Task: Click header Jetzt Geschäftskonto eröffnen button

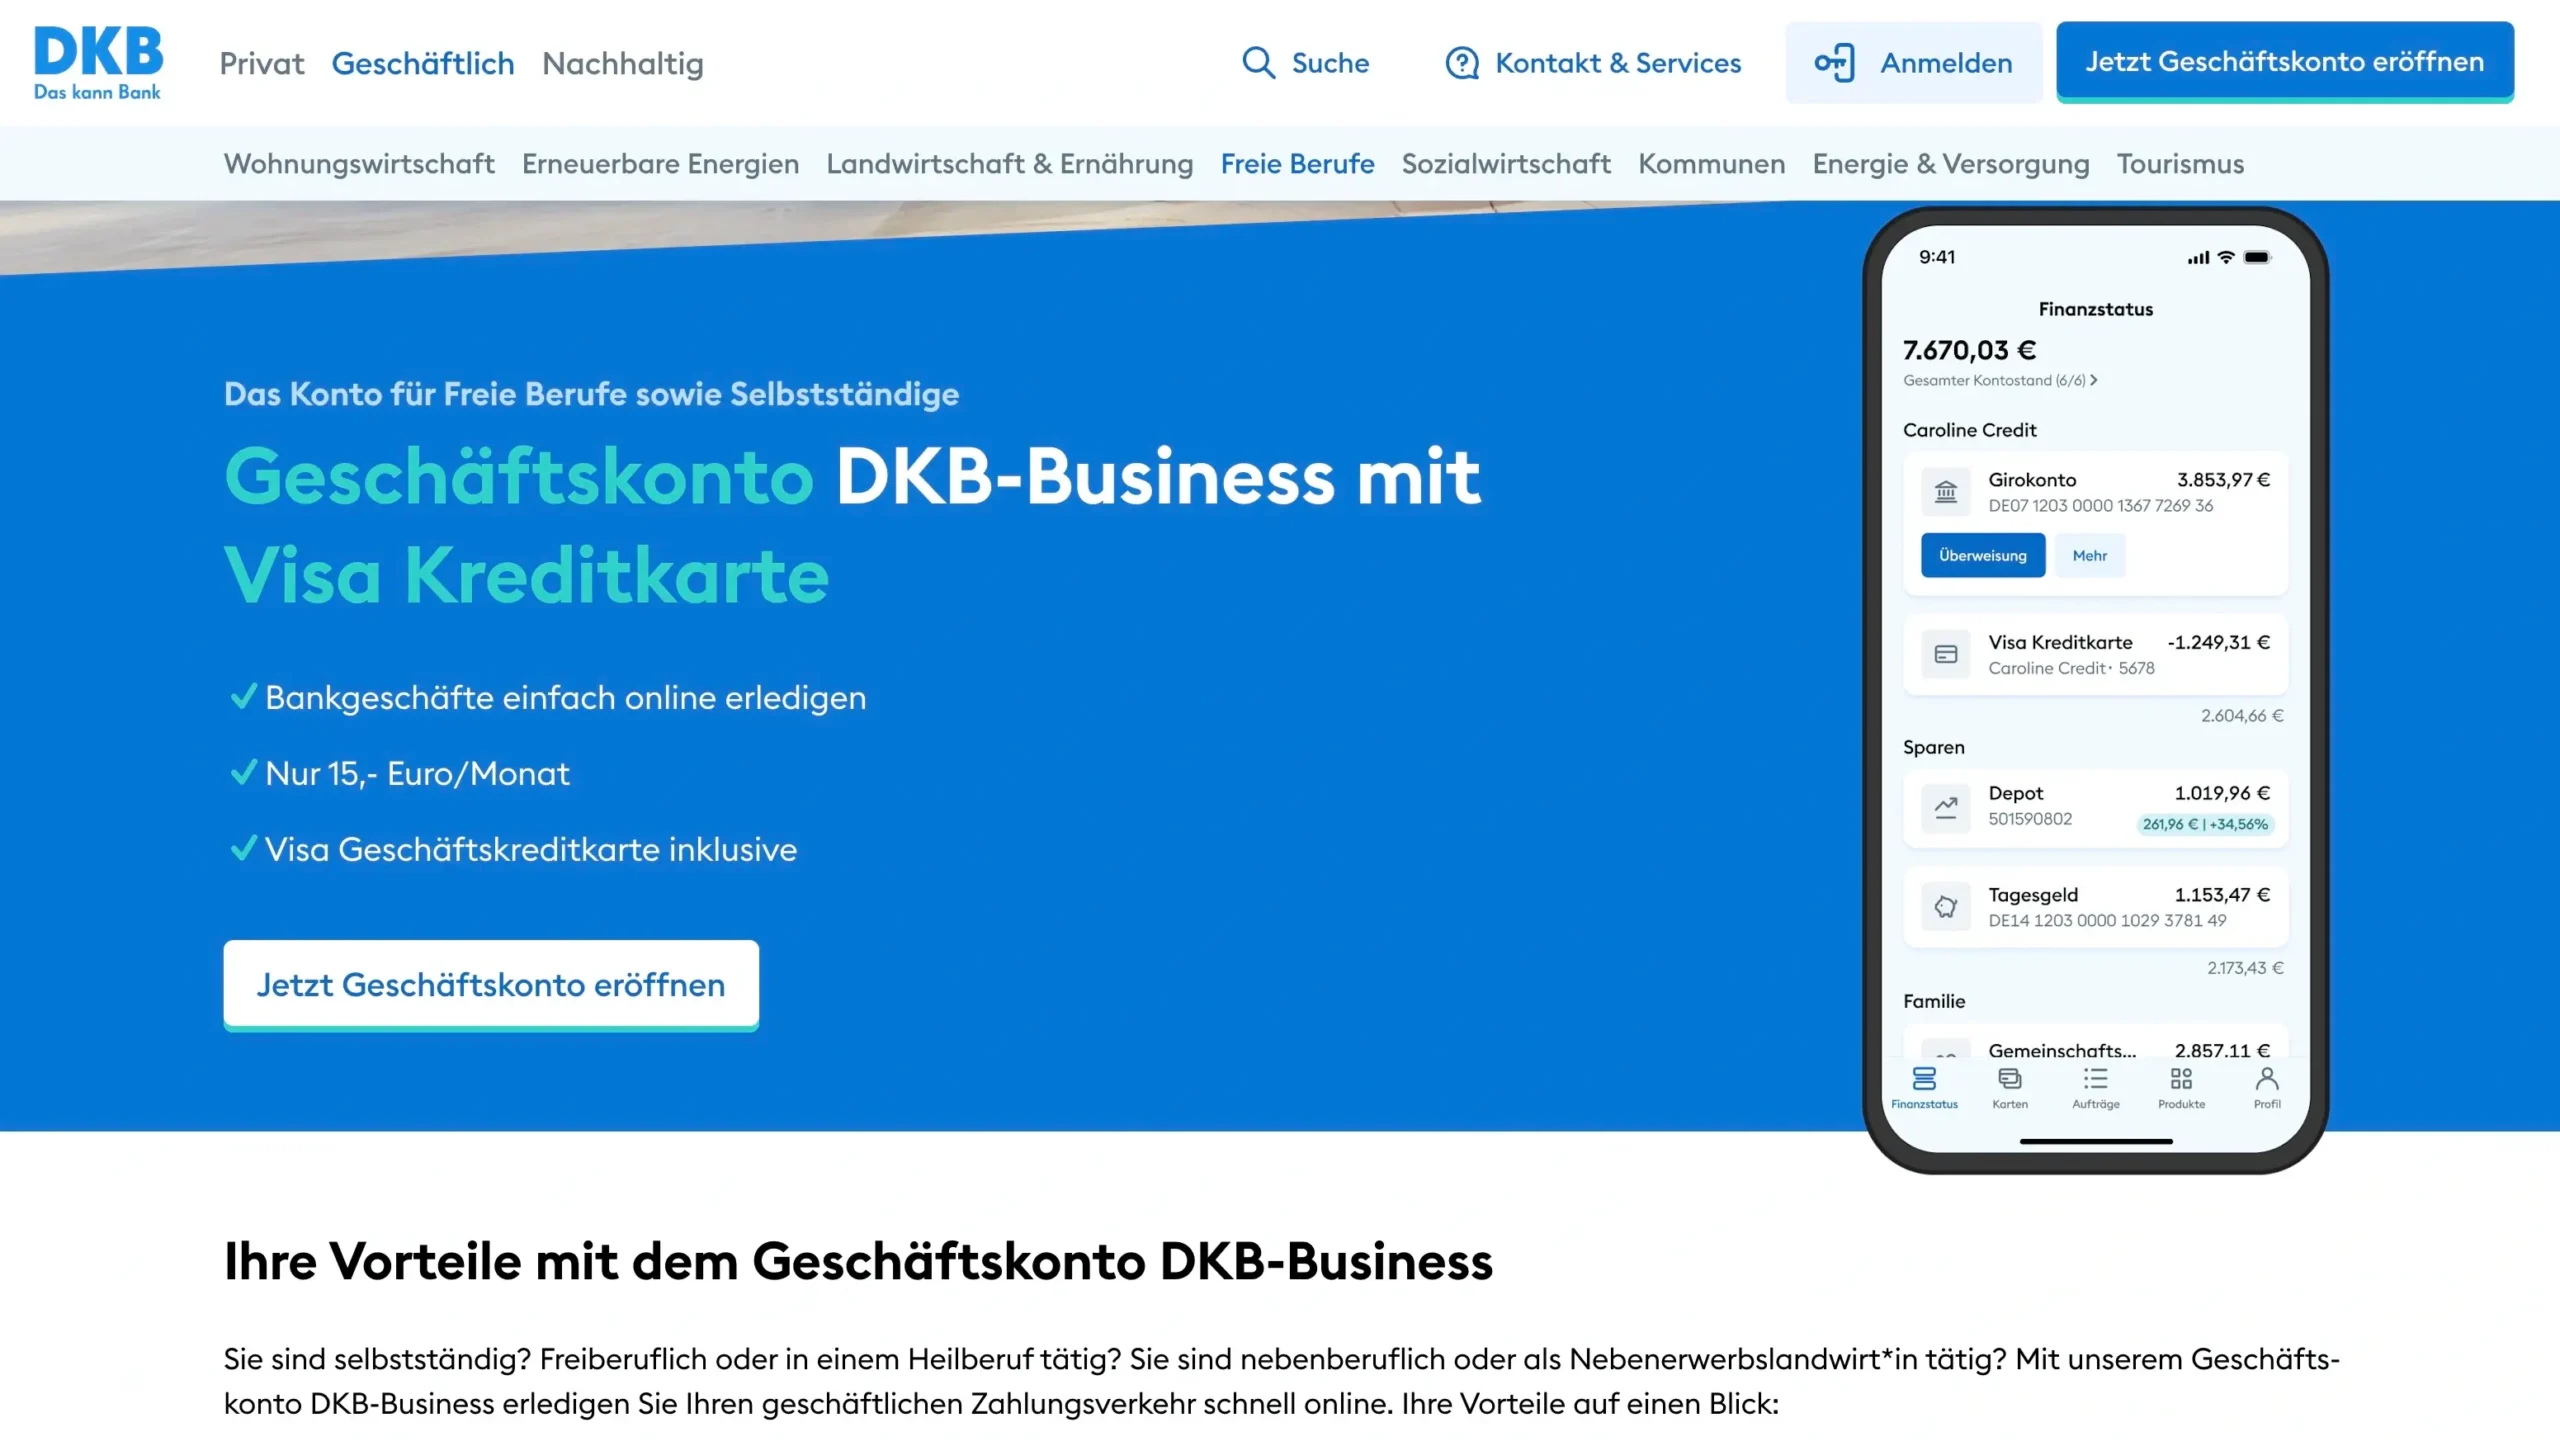Action: (2285, 61)
